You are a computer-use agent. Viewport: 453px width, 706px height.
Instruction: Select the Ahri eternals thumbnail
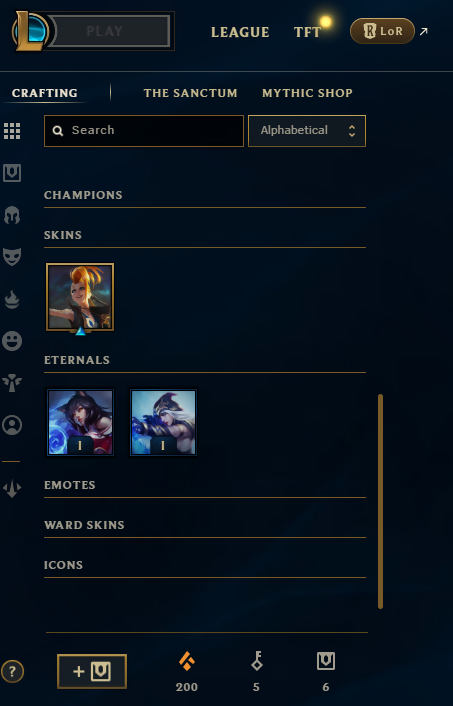tap(81, 422)
